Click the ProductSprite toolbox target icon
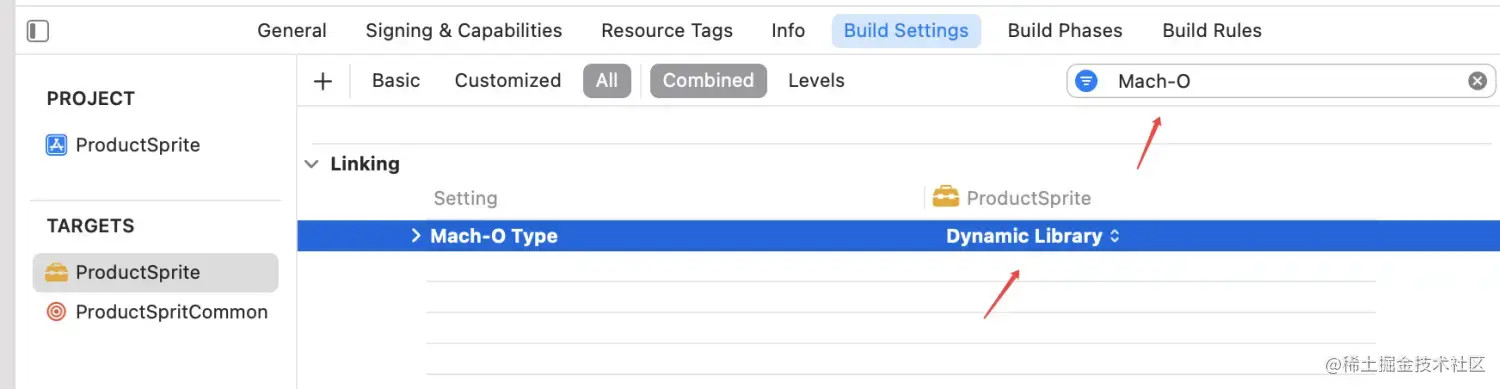Viewport: 1500px width, 389px height. tap(57, 272)
